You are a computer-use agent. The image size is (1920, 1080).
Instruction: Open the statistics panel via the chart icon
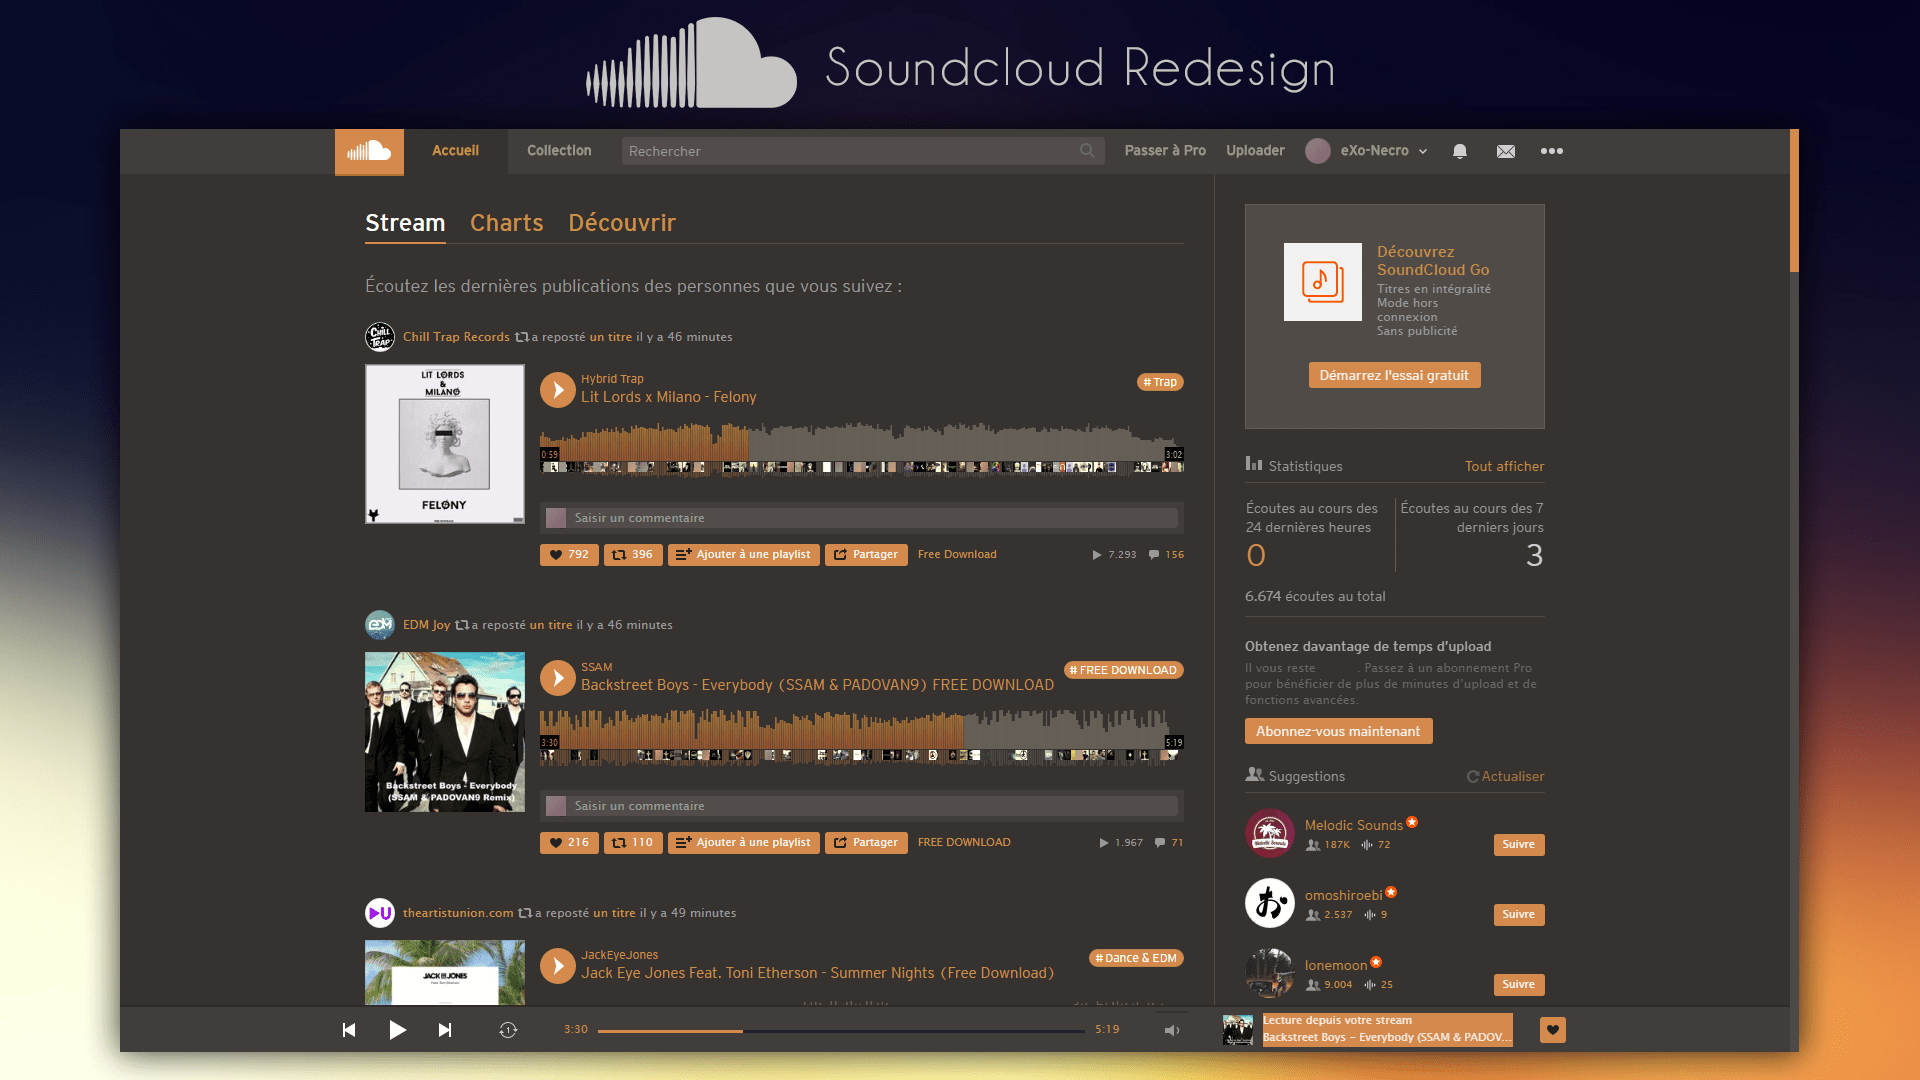pyautogui.click(x=1254, y=464)
